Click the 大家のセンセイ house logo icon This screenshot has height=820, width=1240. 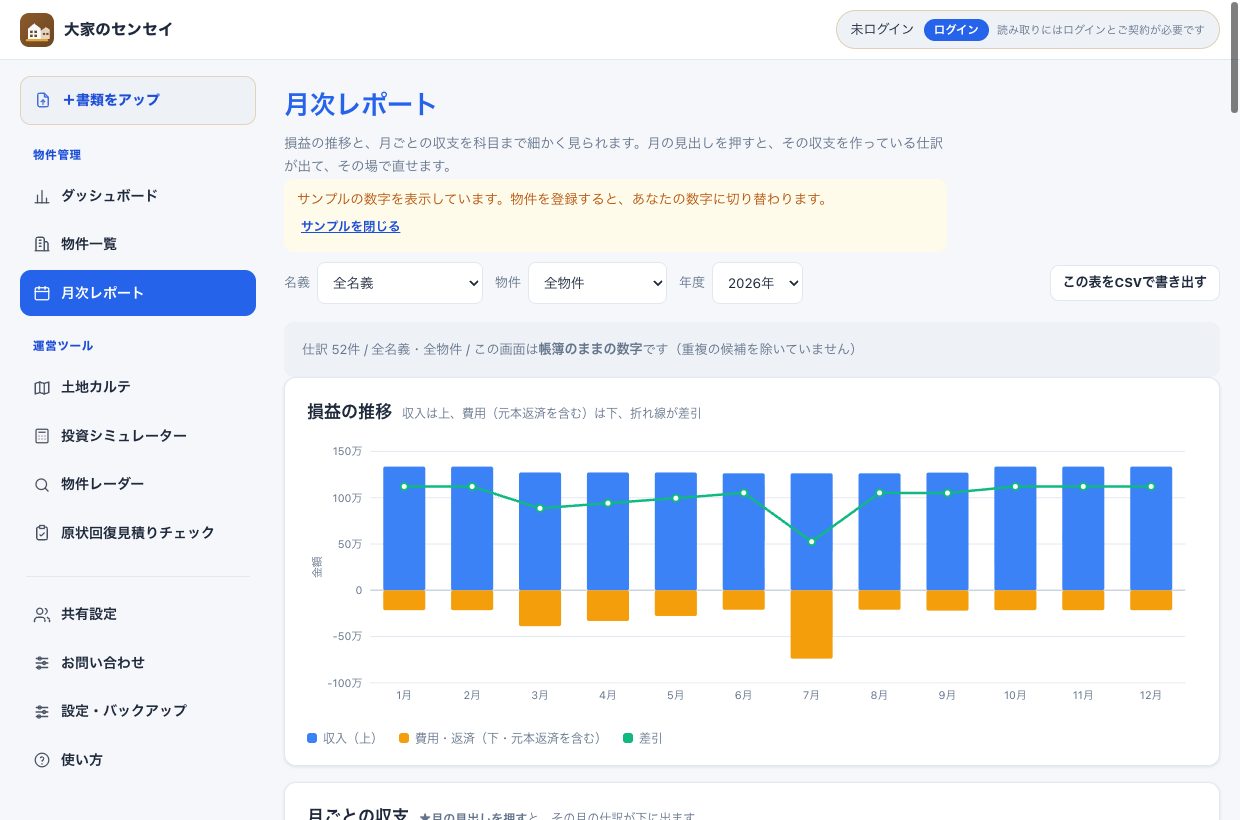pos(37,30)
